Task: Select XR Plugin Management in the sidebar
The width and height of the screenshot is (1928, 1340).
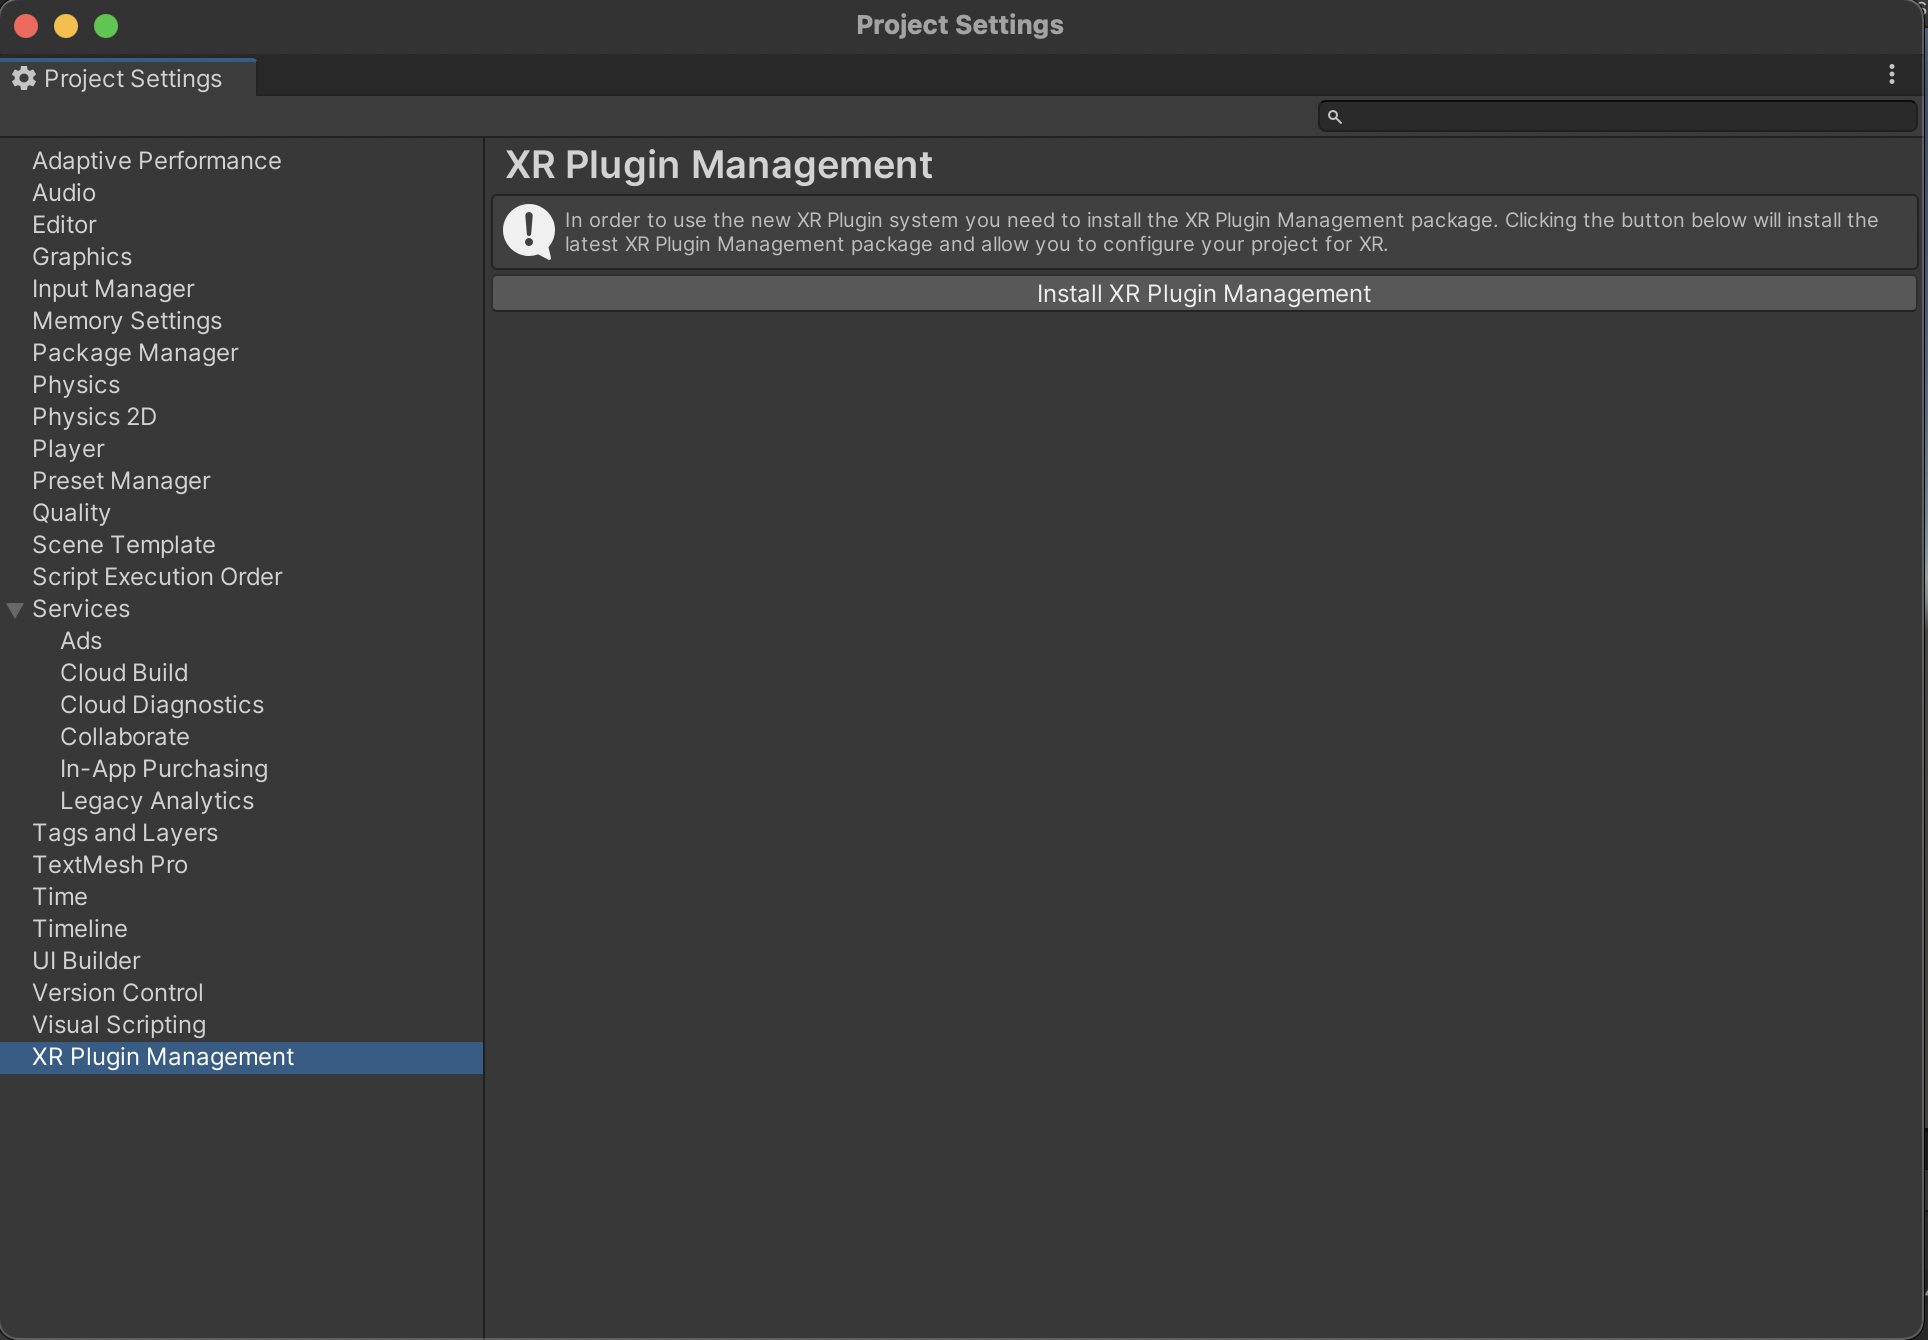Action: click(162, 1057)
